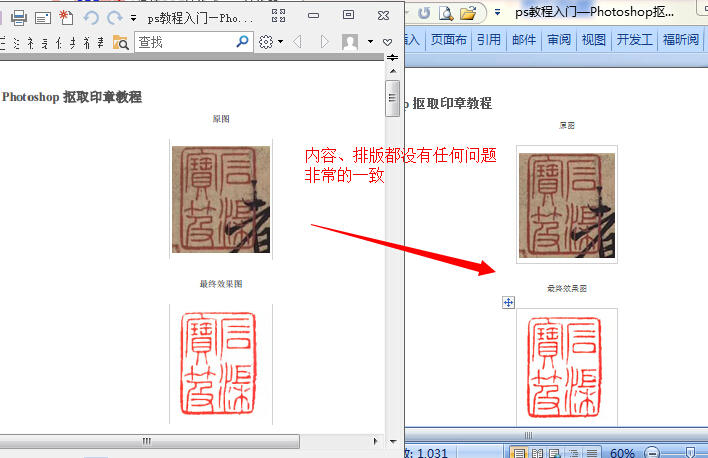708x458 pixels.
Task: Open the 邮件 ribbon tab
Action: (x=524, y=40)
